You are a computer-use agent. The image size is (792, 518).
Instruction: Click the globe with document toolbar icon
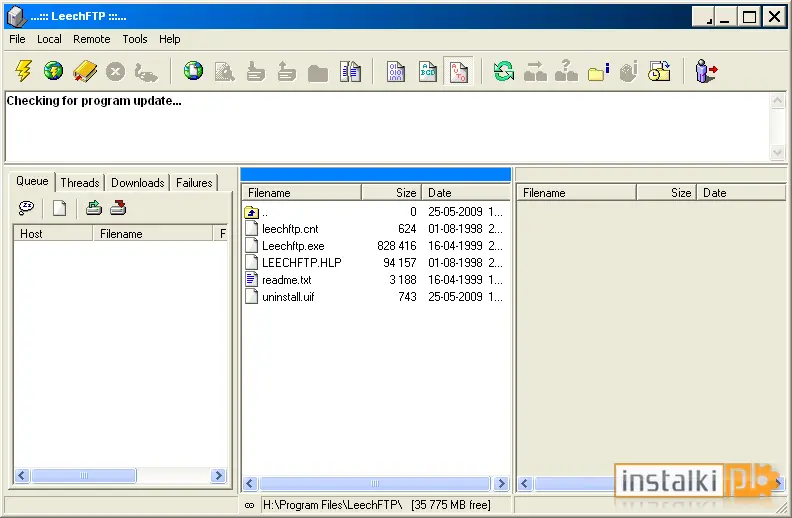pyautogui.click(x=193, y=71)
